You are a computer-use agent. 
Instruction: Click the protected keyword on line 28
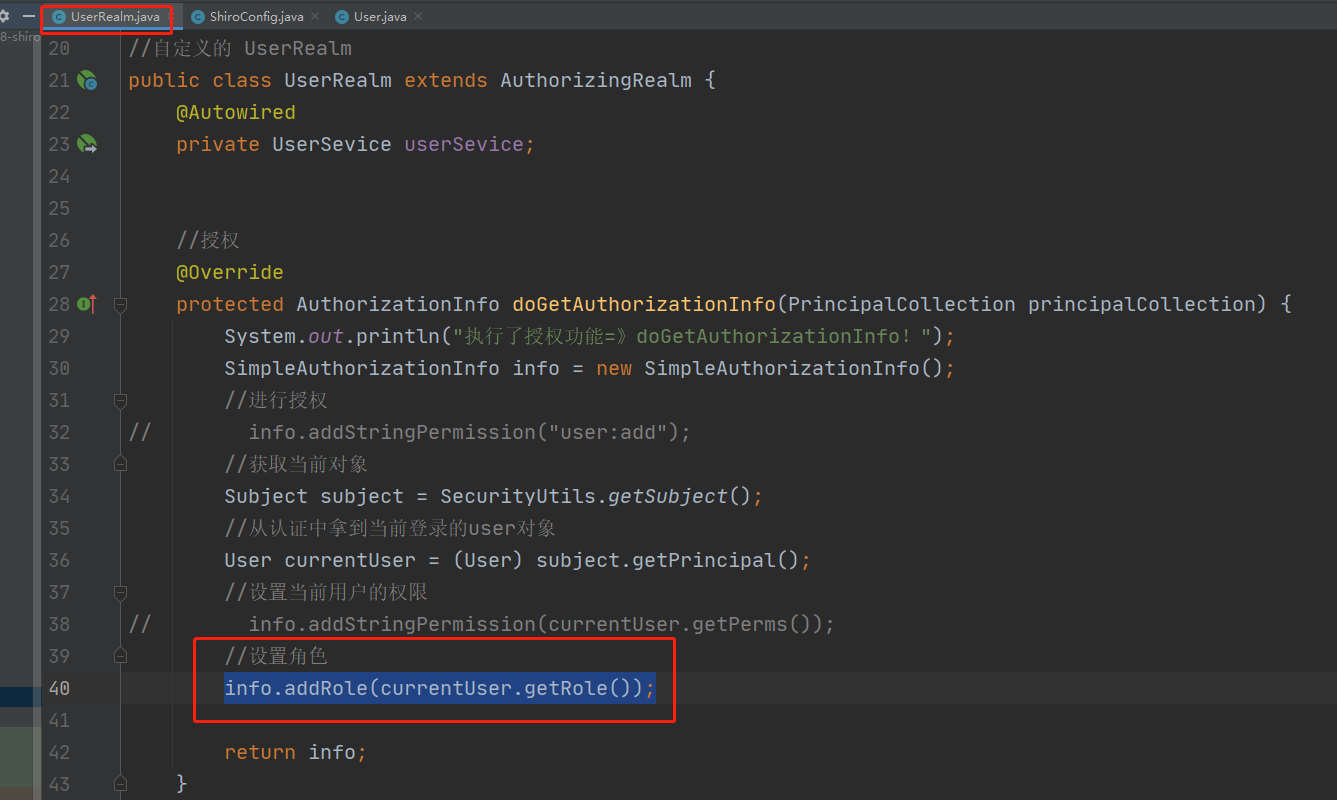click(230, 304)
